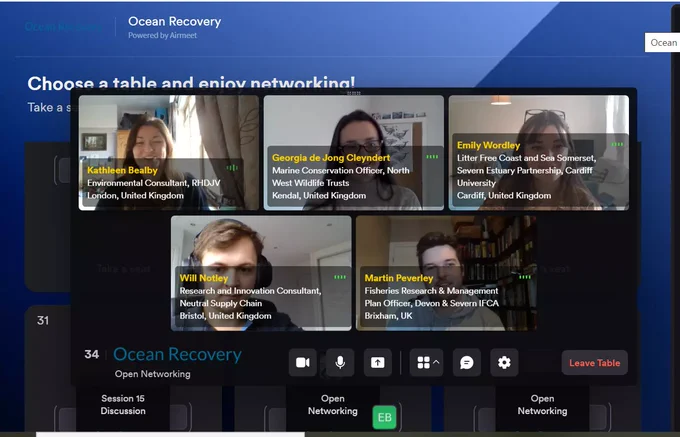Toggle the camera video button

pos(303,362)
